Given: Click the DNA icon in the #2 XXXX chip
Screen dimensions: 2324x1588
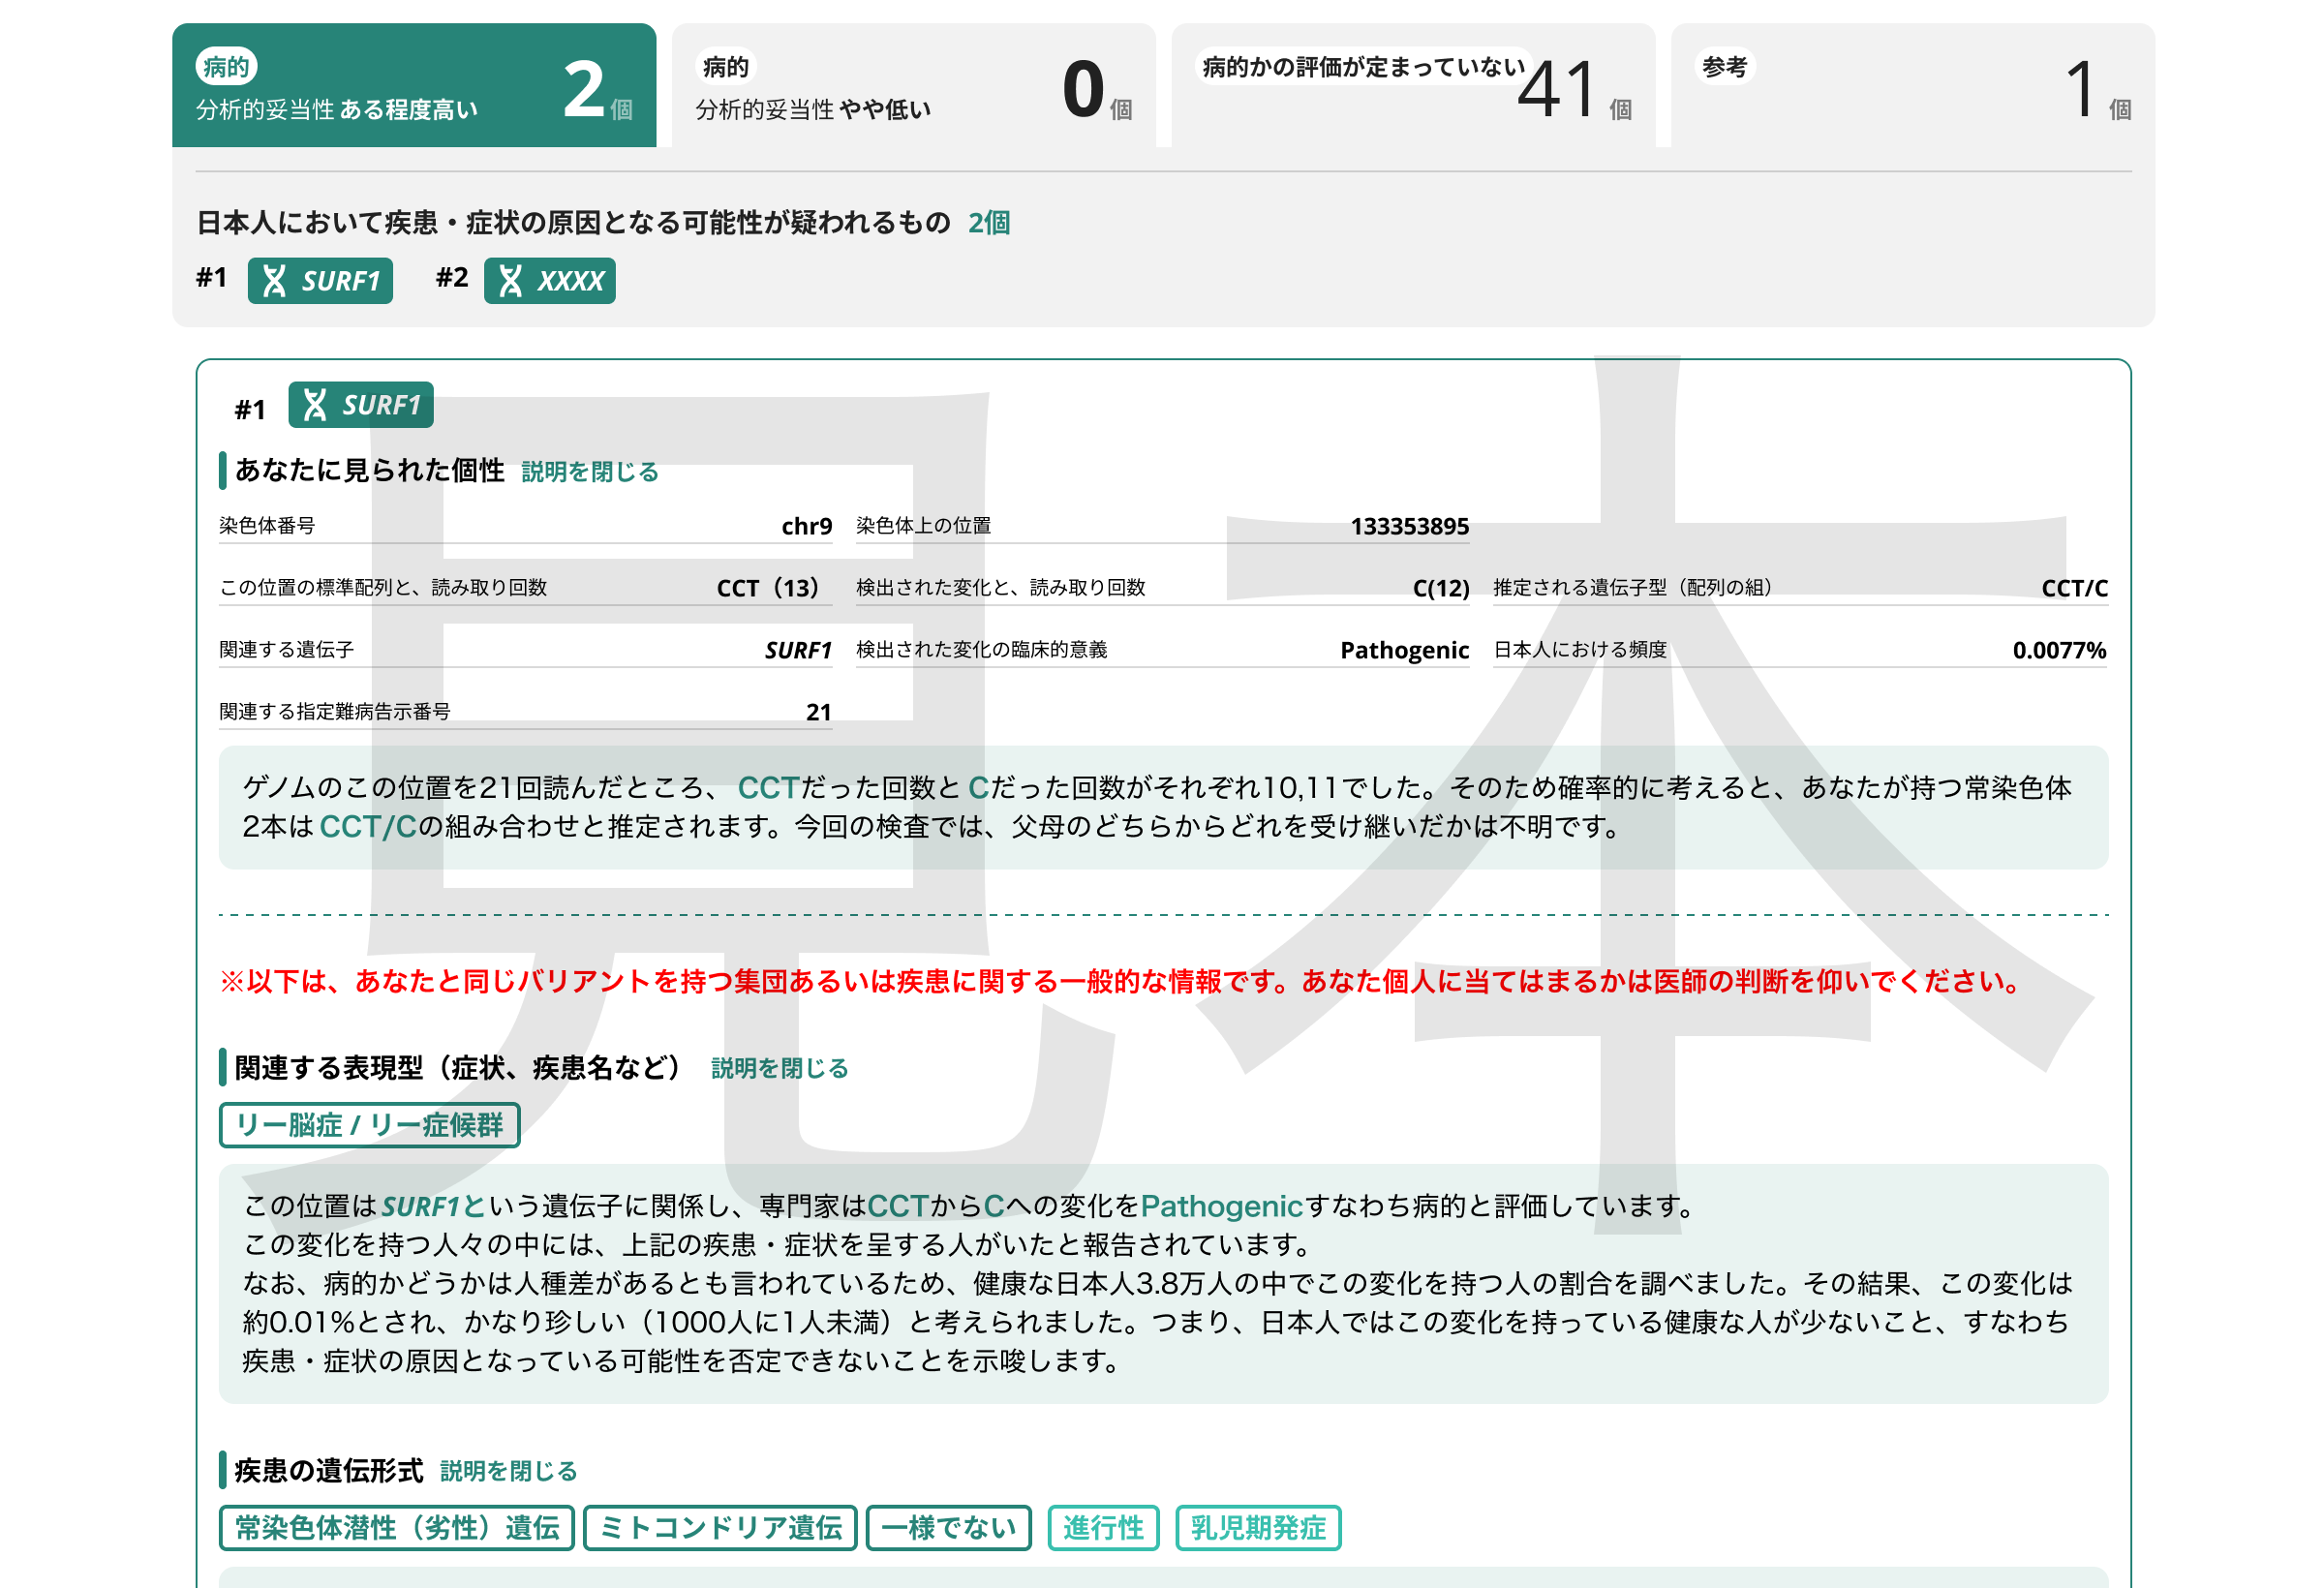Looking at the screenshot, I should click(510, 281).
